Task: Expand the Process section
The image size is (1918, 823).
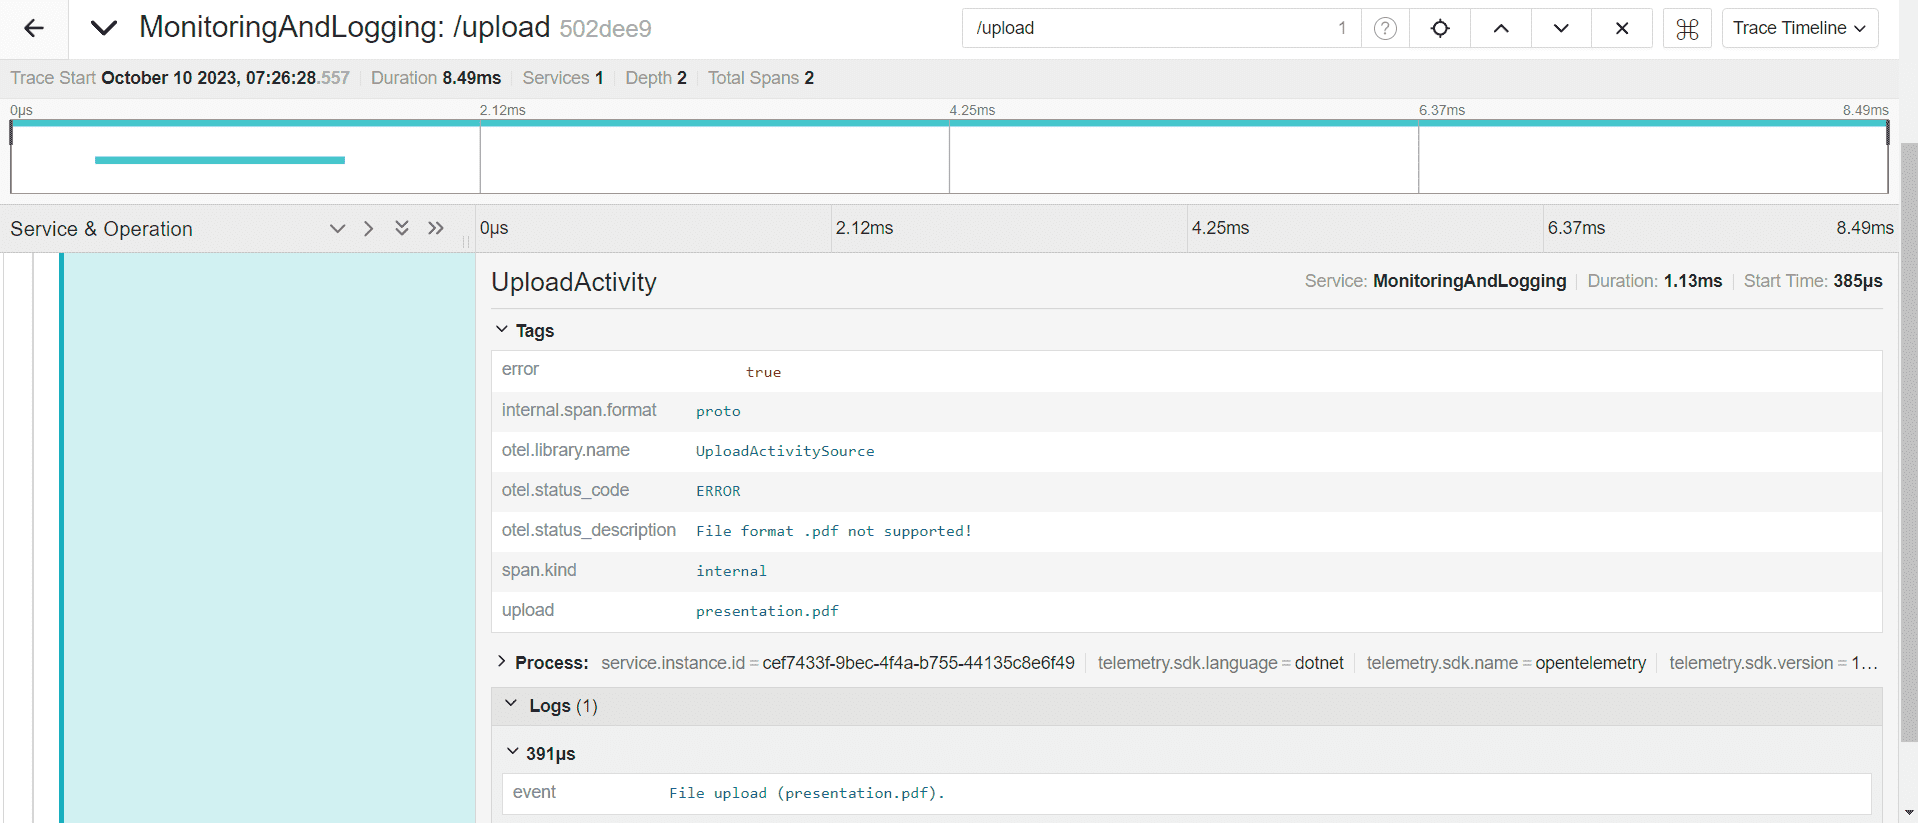Action: 502,662
